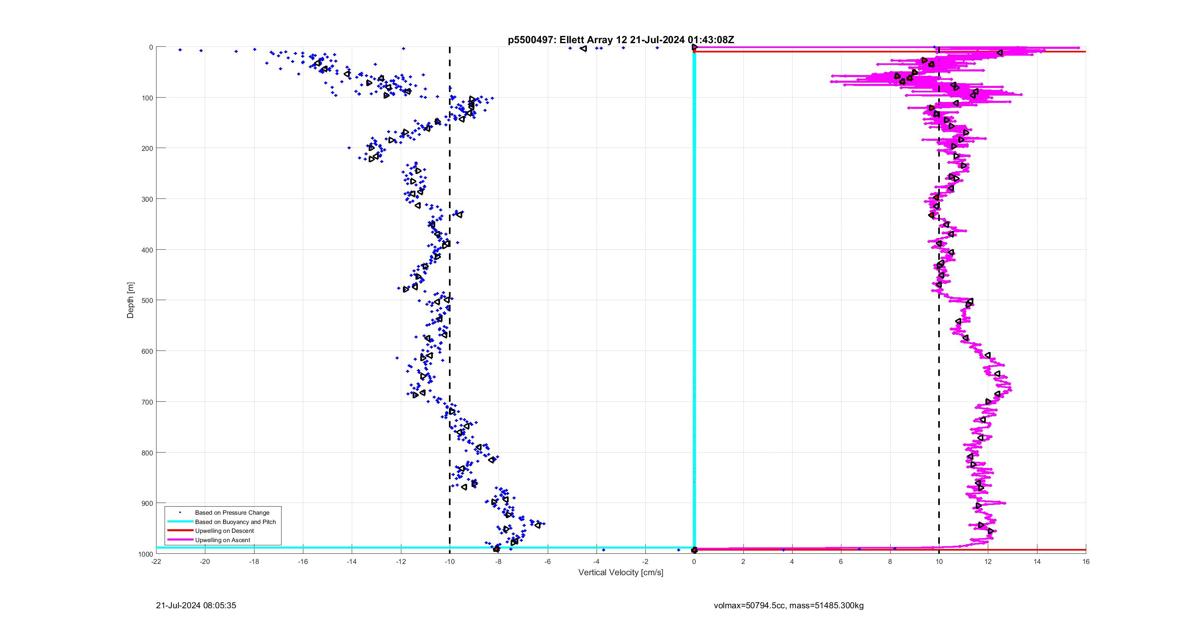The height and width of the screenshot is (622, 1200).
Task: Click the depth axis tick label '600'
Action: pyautogui.click(x=146, y=351)
